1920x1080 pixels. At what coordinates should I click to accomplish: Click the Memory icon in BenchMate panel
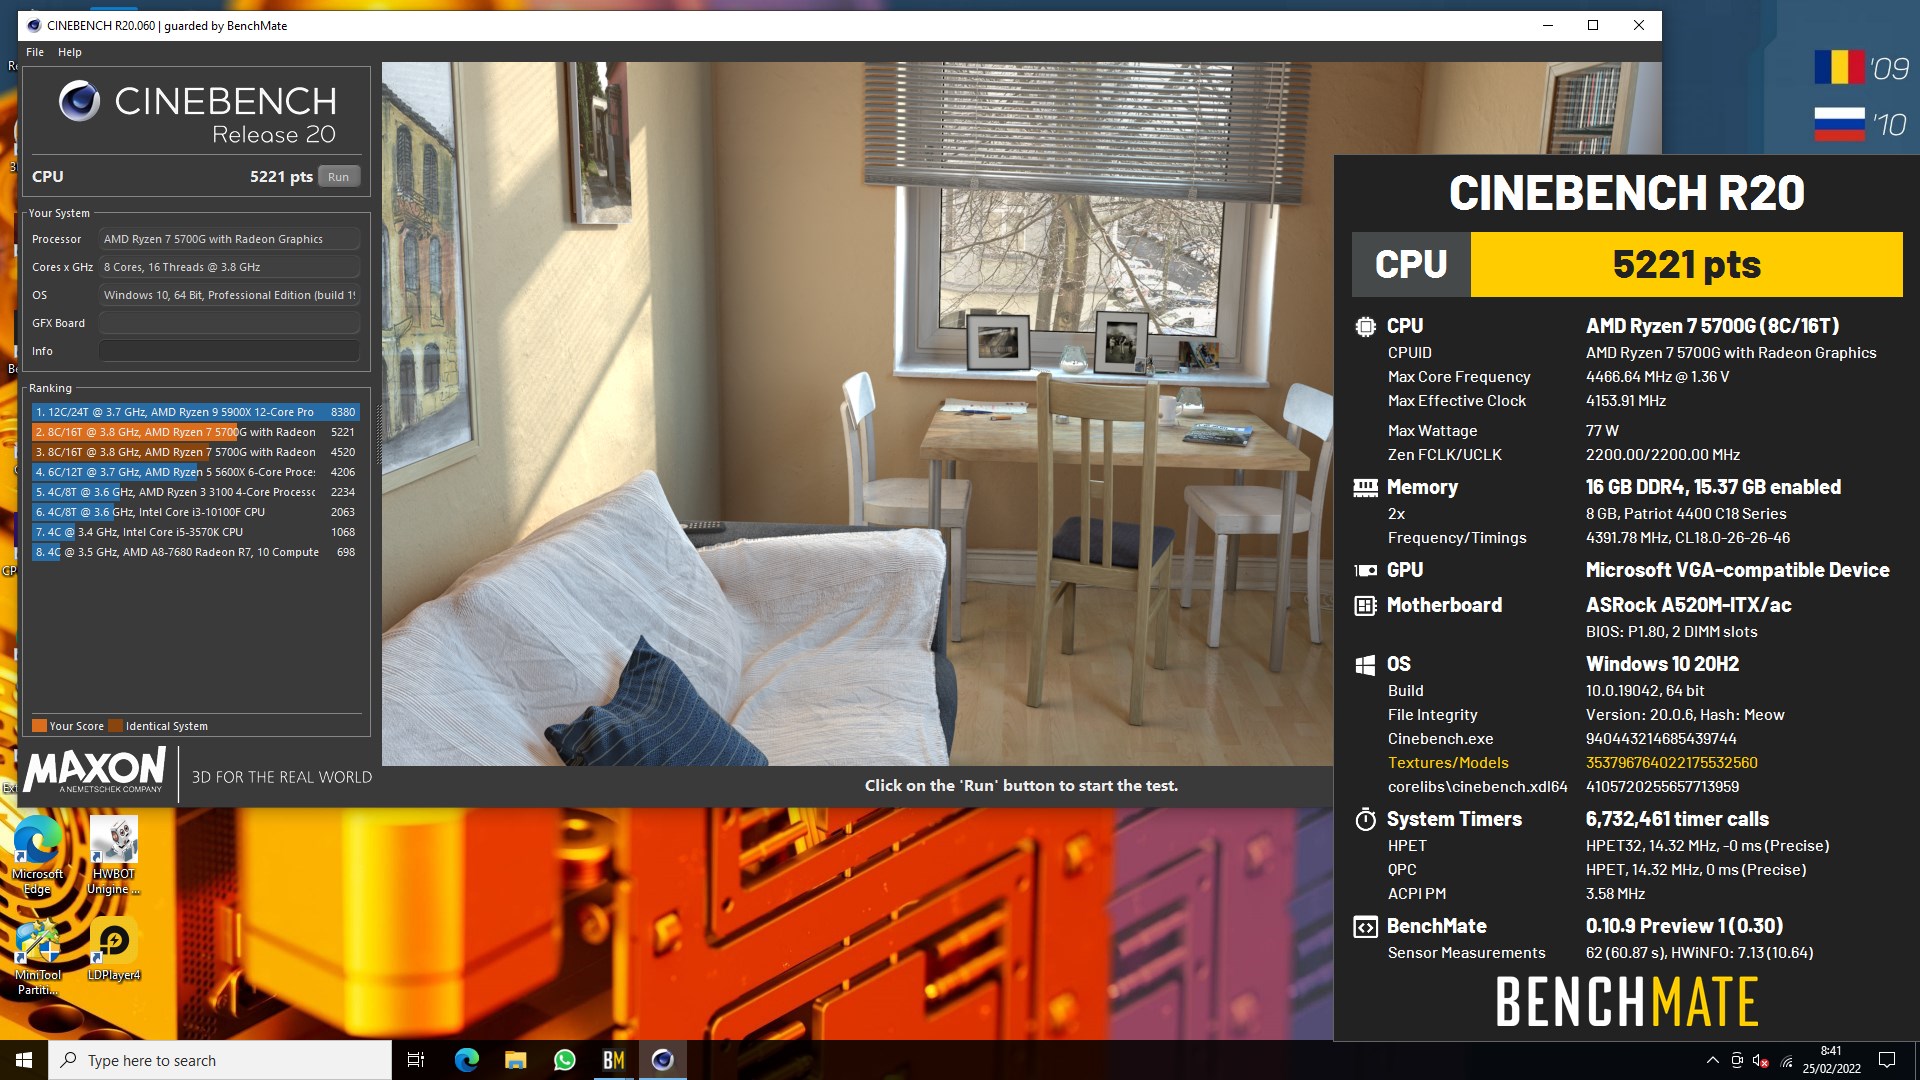(1365, 488)
